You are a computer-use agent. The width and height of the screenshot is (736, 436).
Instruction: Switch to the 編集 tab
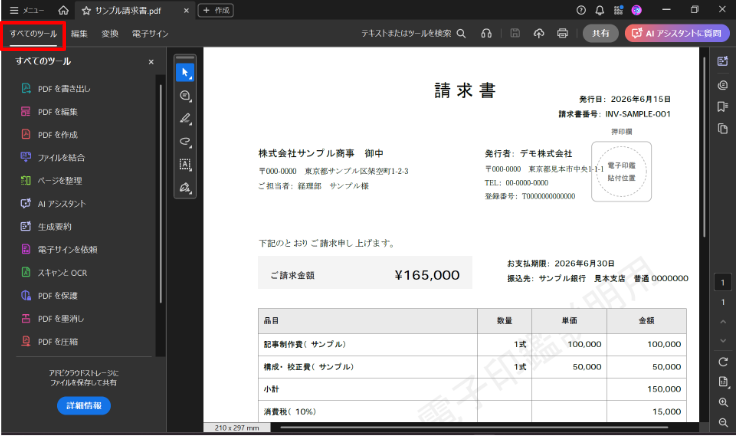[79, 34]
